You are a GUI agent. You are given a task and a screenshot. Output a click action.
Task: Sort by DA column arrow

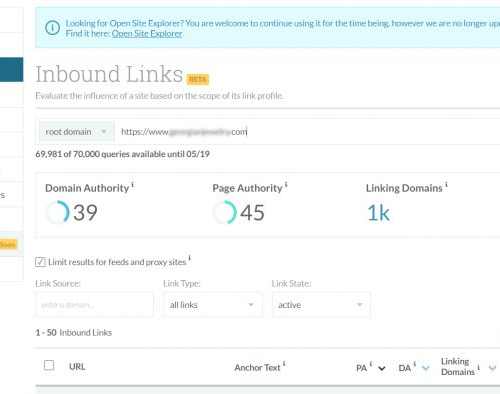tap(425, 368)
